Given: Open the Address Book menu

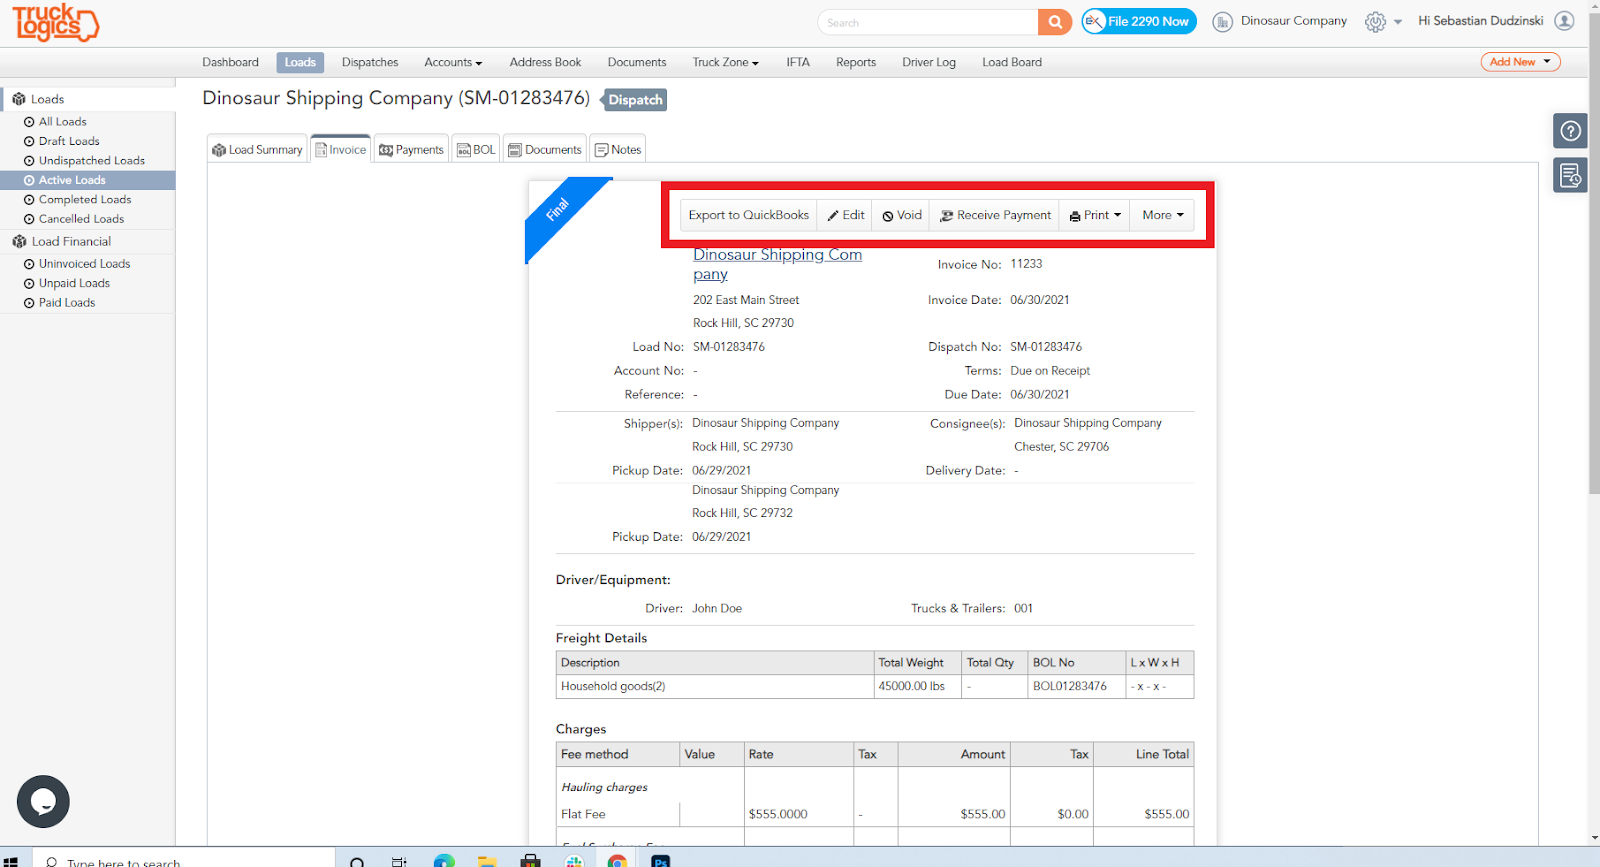Looking at the screenshot, I should point(545,62).
